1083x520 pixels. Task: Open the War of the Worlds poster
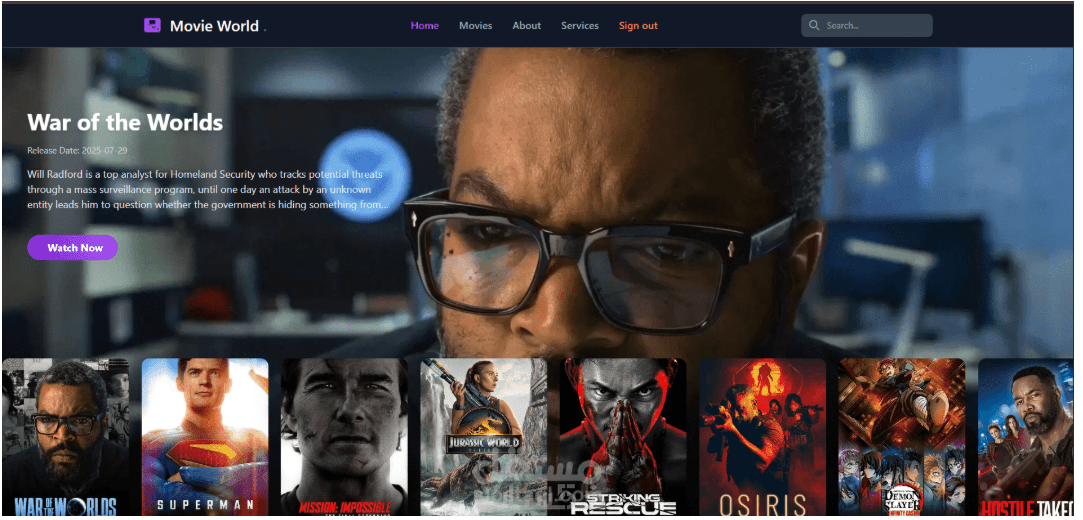coord(65,437)
